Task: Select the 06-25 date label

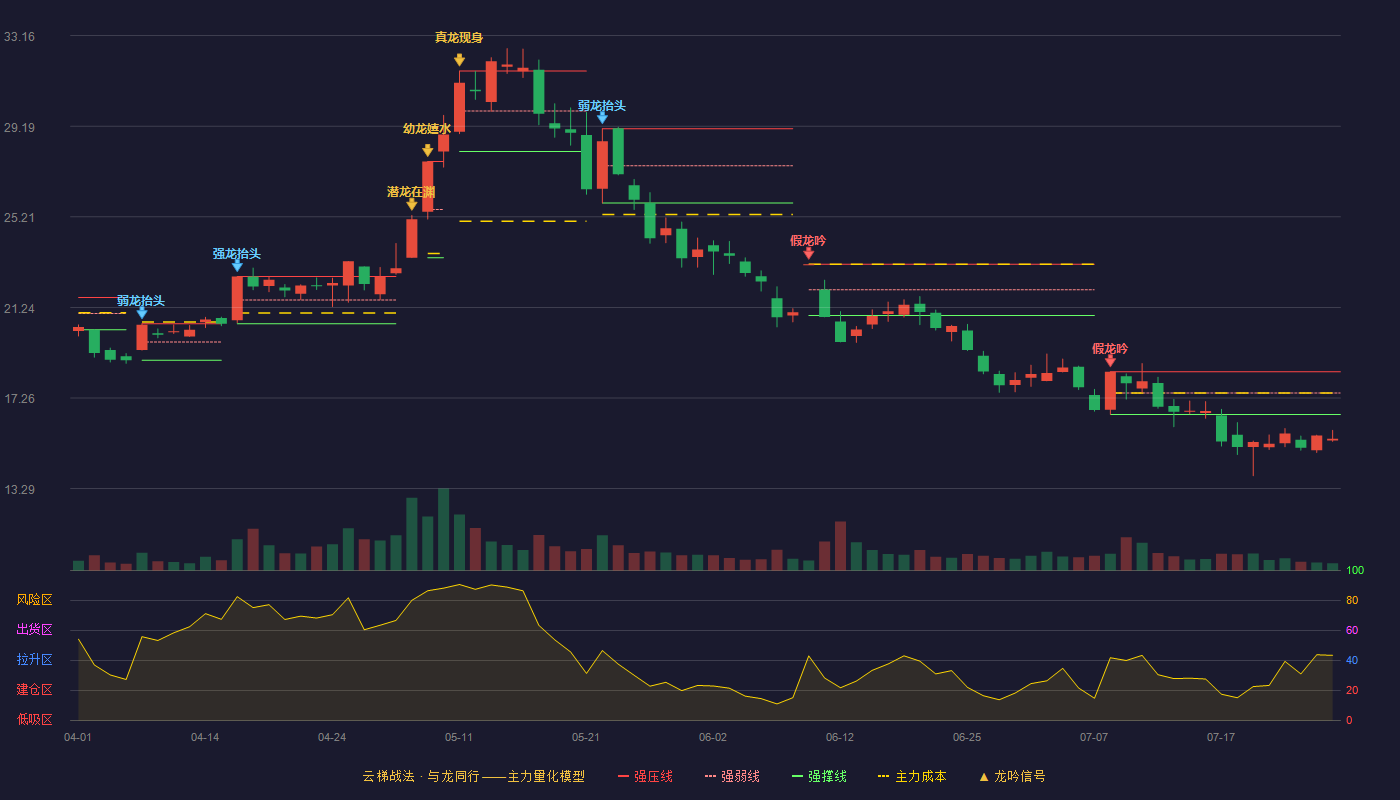Action: 967,737
